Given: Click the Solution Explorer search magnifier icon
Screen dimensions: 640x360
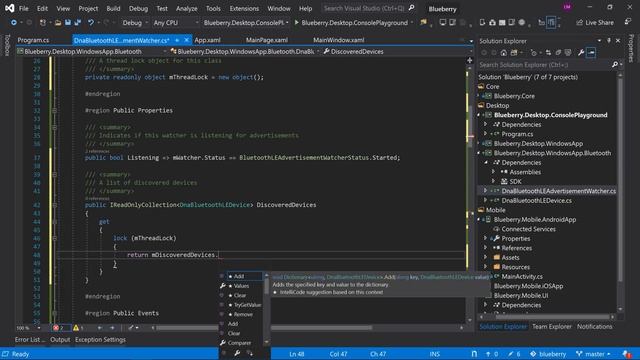Looking at the screenshot, I should pyautogui.click(x=615, y=64).
